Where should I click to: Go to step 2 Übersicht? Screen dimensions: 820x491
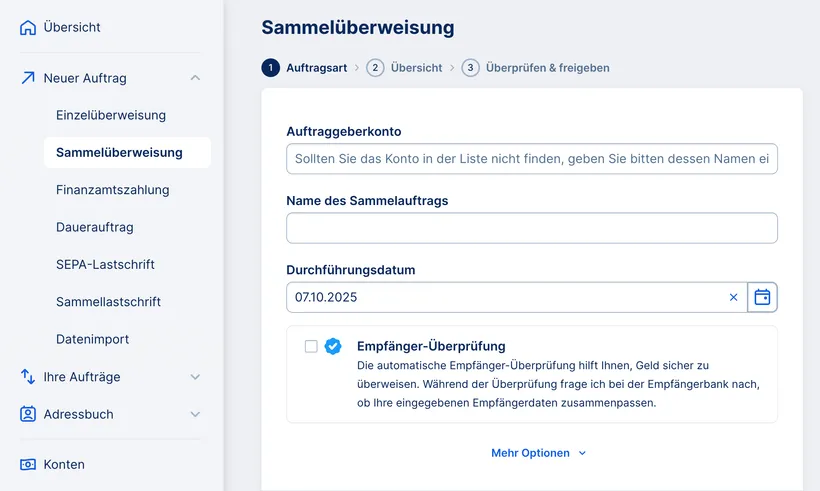tap(405, 68)
